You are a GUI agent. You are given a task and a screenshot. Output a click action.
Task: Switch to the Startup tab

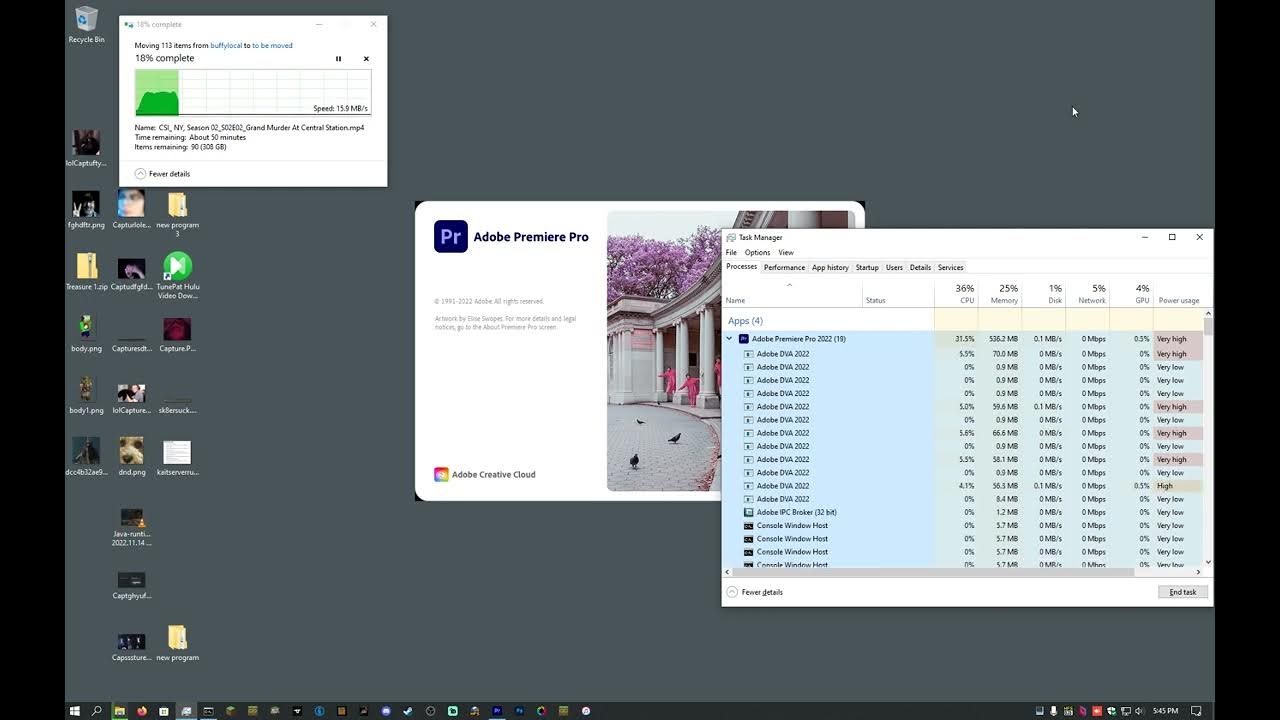[x=867, y=267]
